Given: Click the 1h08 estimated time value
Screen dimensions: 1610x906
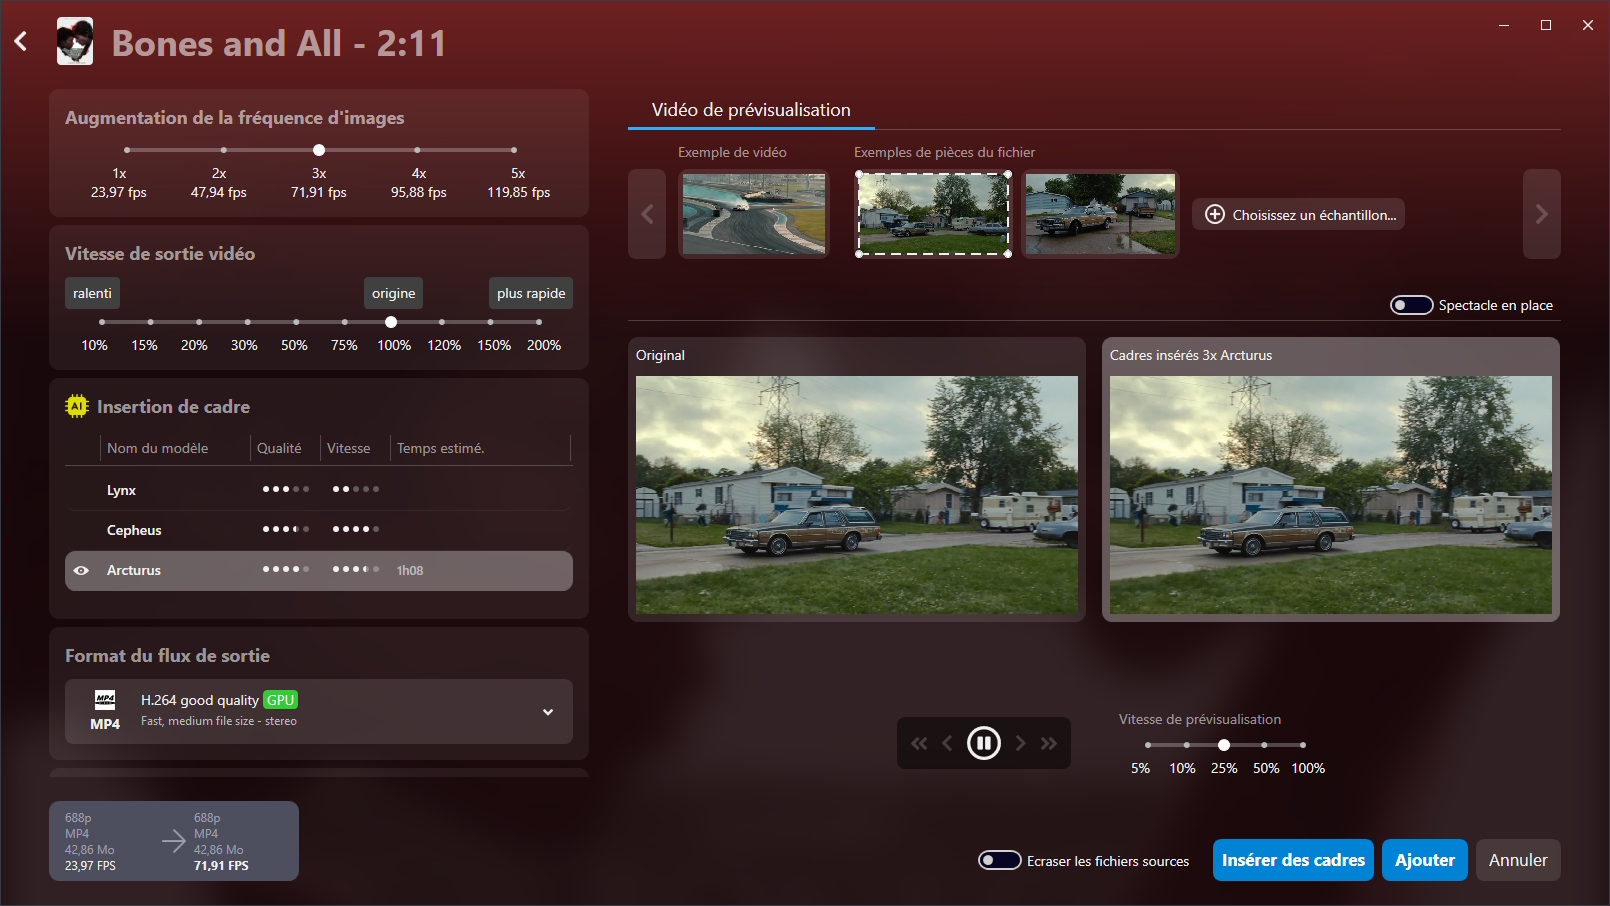Looking at the screenshot, I should tap(410, 570).
